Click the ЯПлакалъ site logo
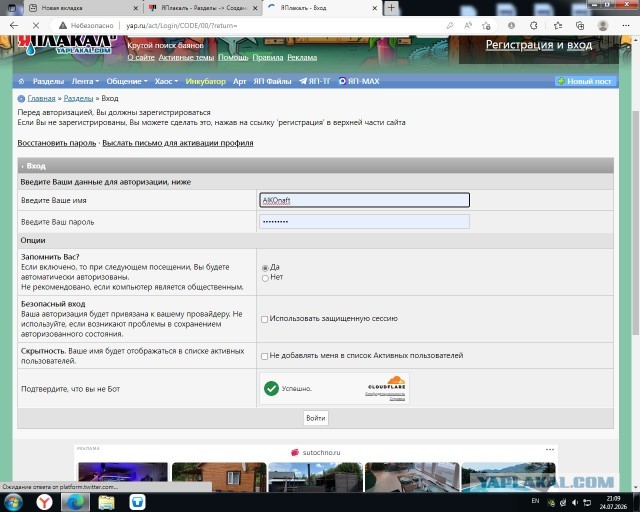The height and width of the screenshot is (512, 640). coord(65,45)
